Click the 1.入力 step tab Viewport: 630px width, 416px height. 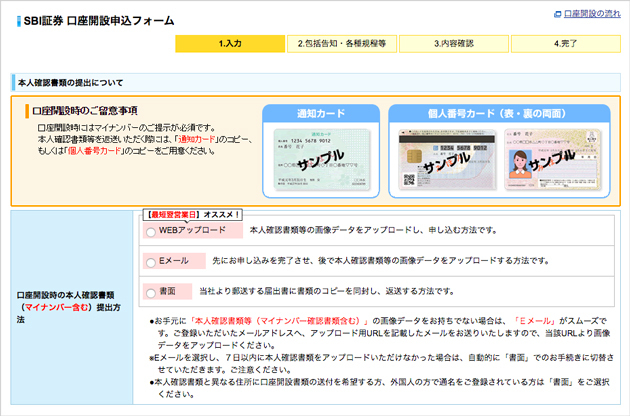coord(230,43)
